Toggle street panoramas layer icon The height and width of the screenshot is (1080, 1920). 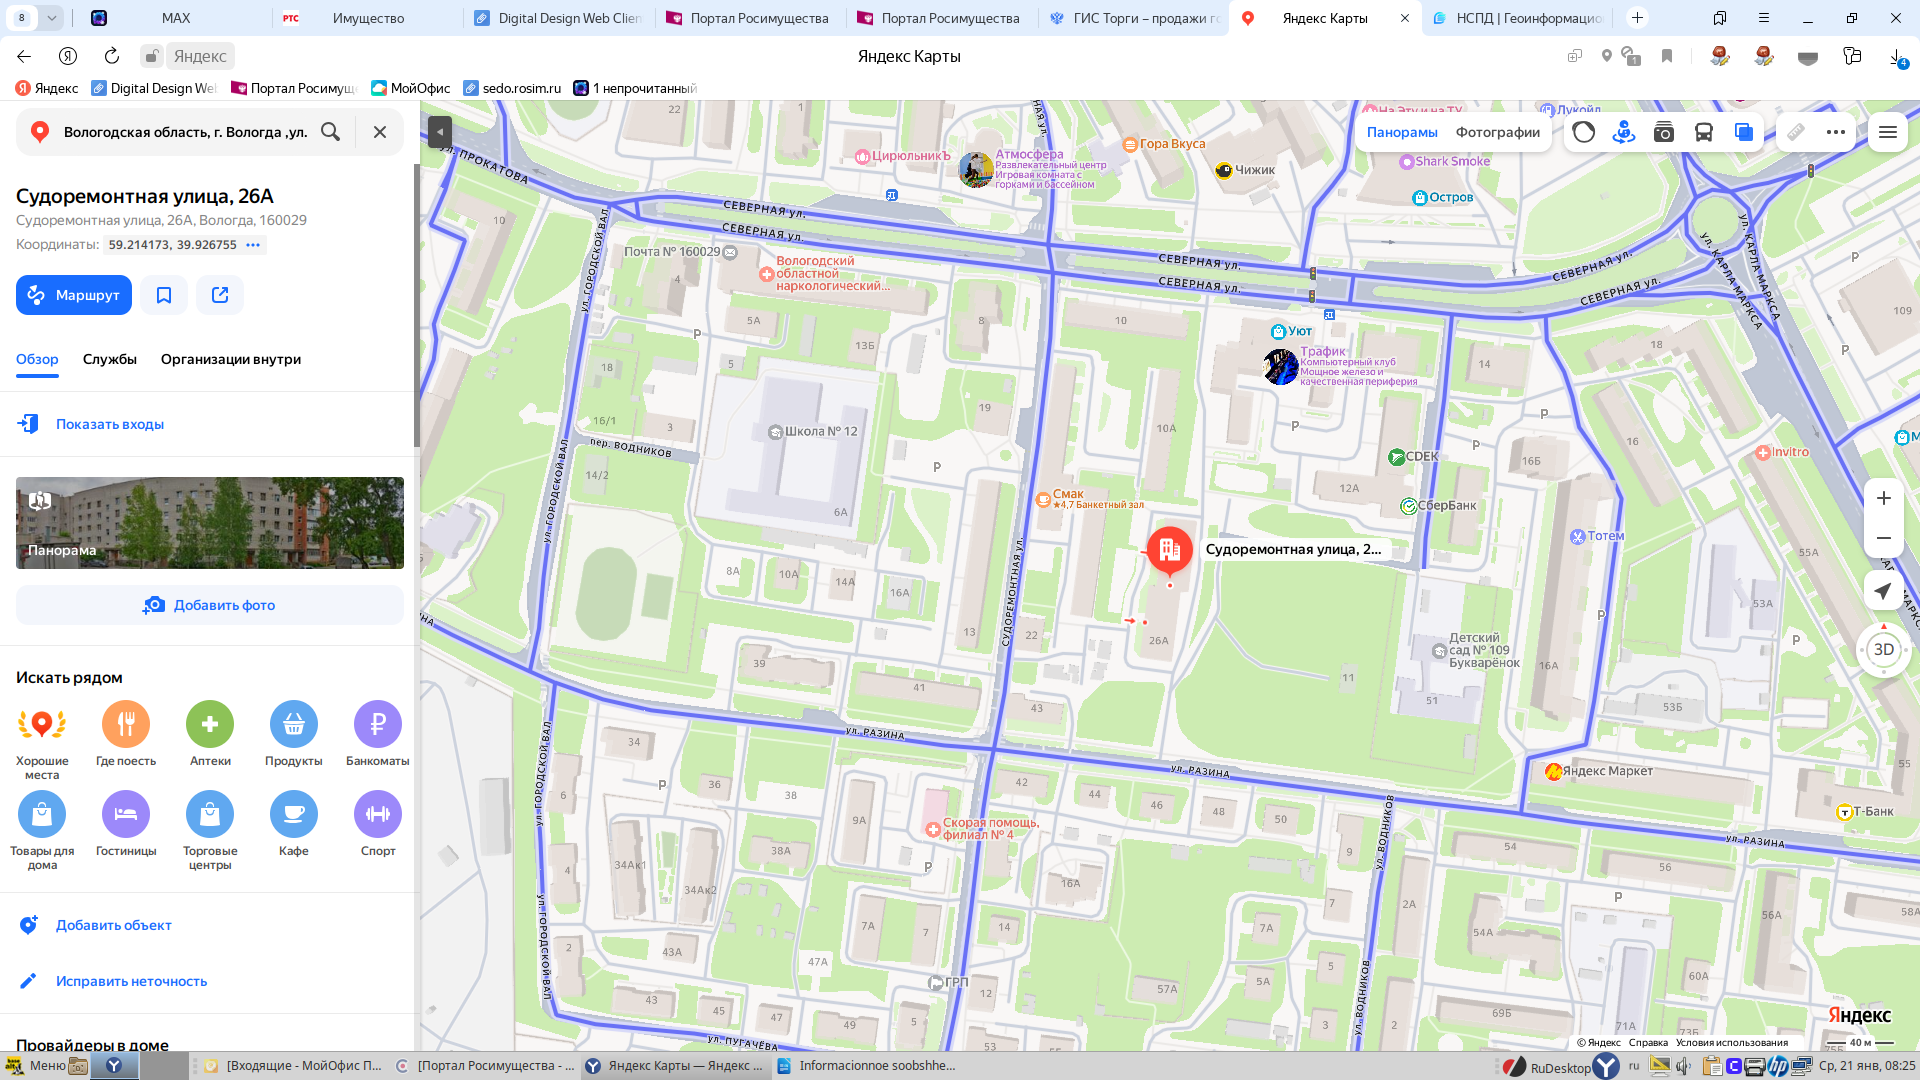click(x=1623, y=132)
